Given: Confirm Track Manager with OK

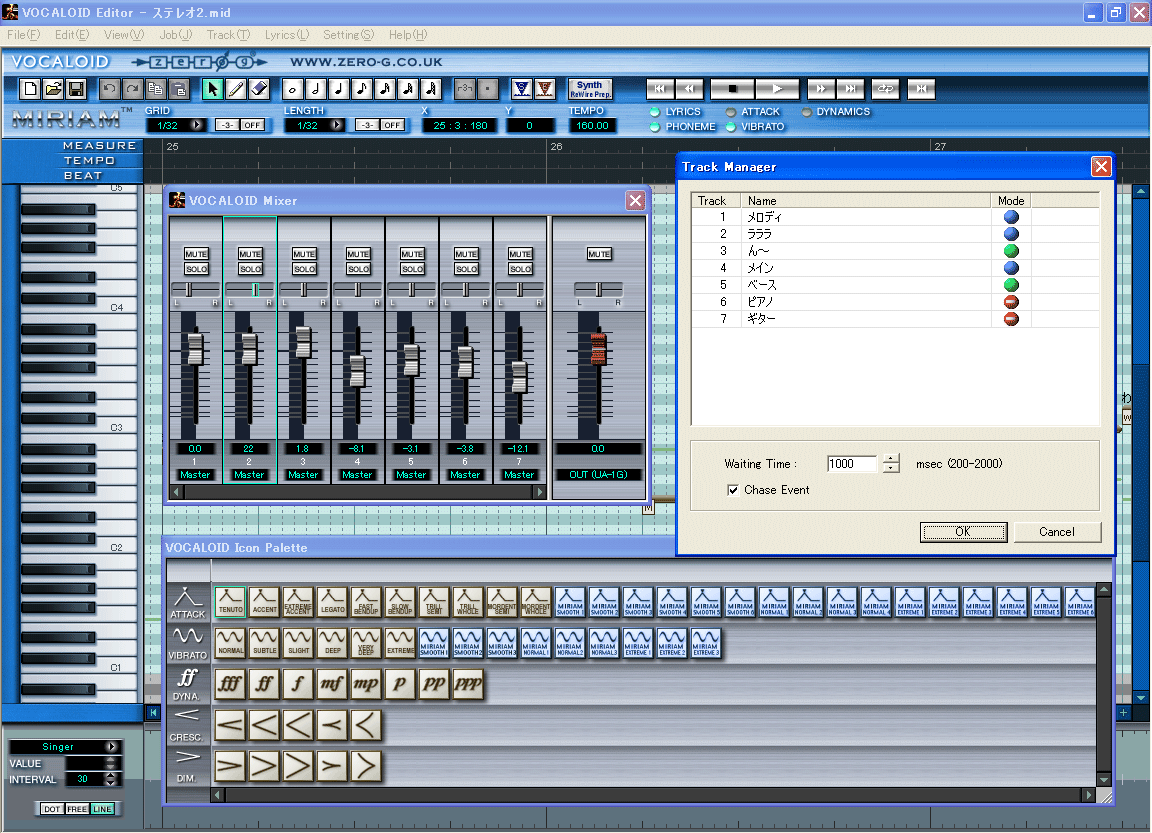Looking at the screenshot, I should coord(963,532).
